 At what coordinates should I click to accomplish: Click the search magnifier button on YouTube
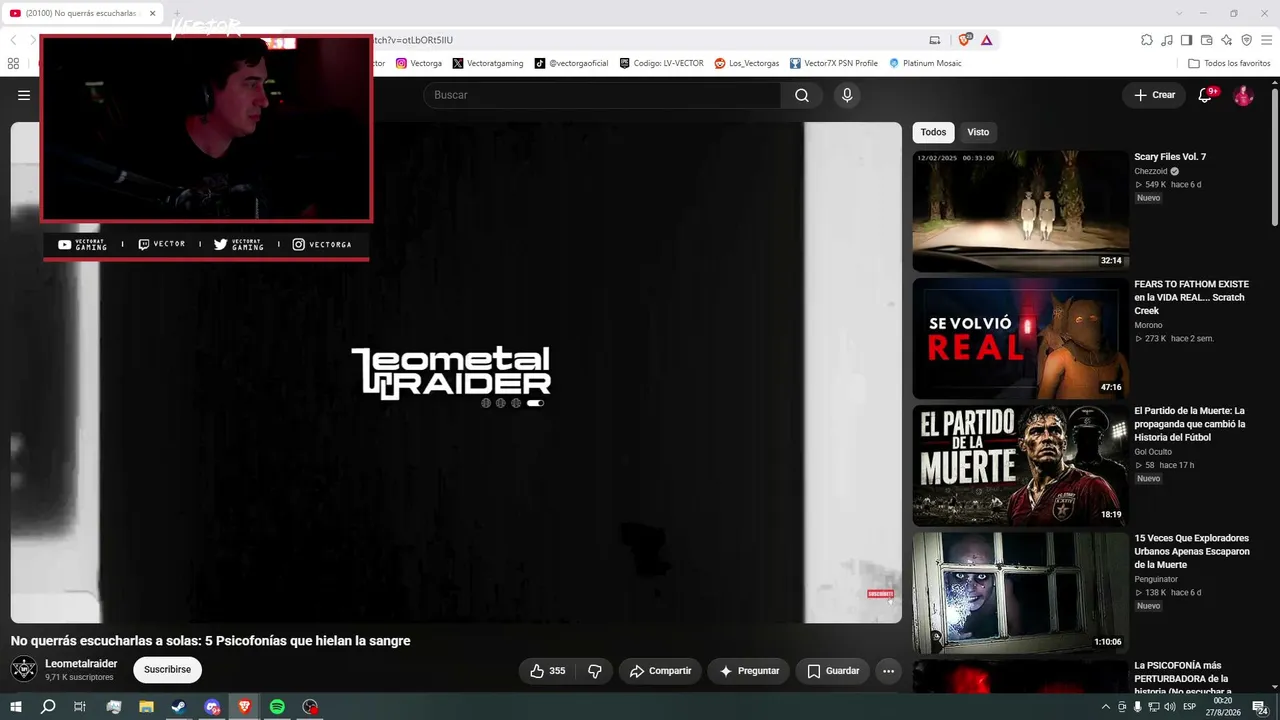(x=802, y=95)
